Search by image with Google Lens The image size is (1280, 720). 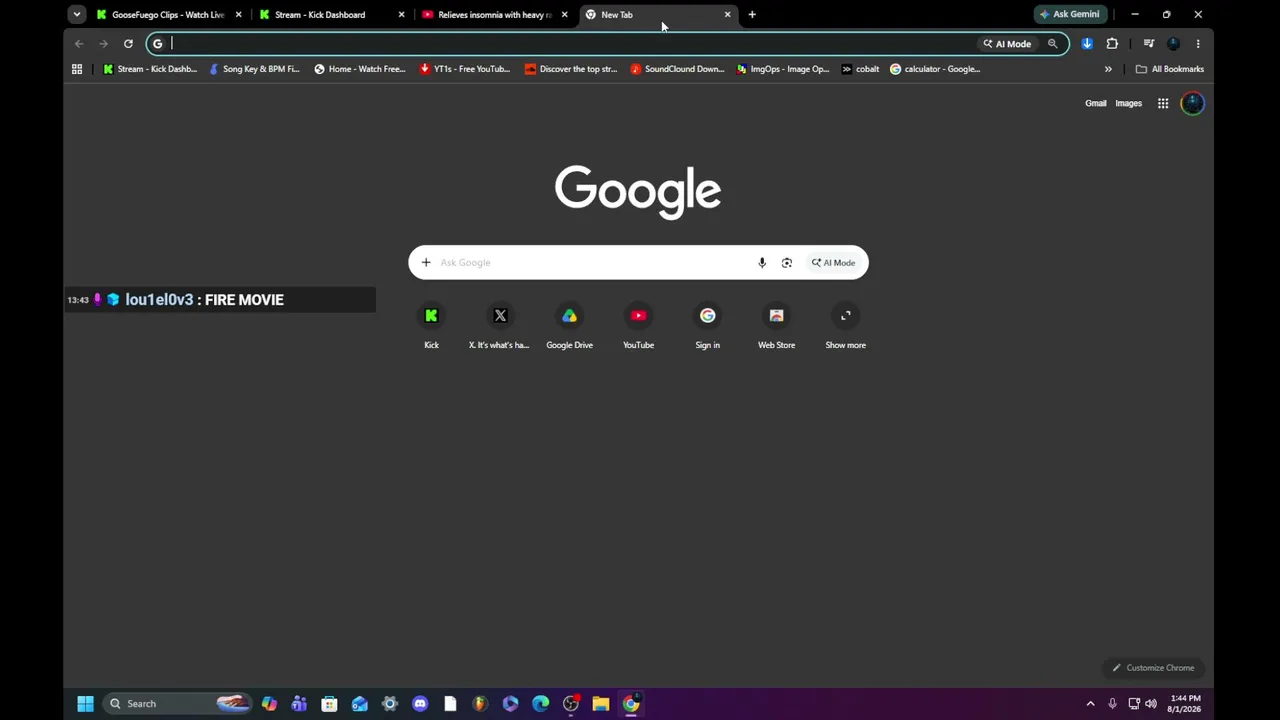point(787,263)
